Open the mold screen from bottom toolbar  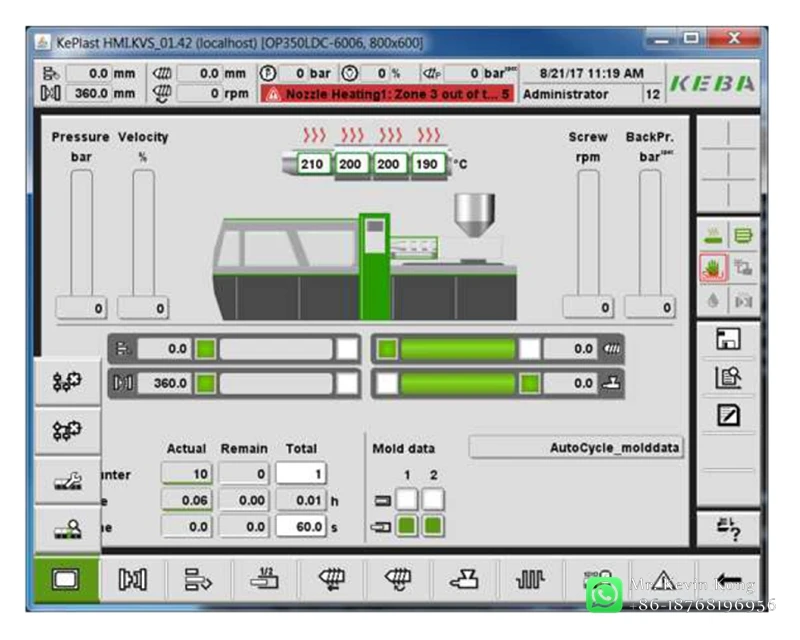[x=132, y=580]
